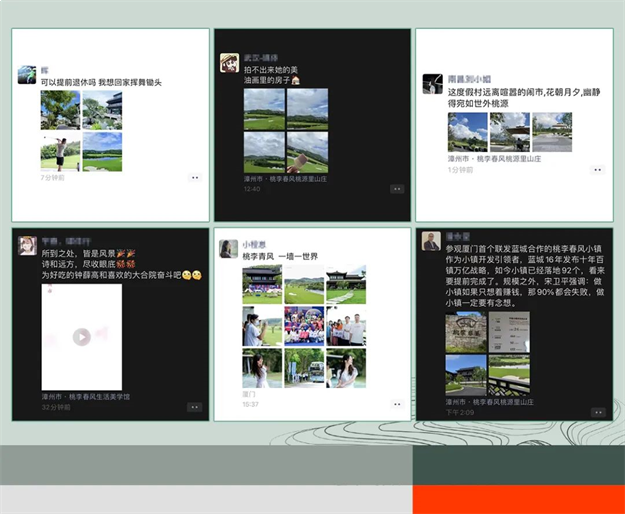This screenshot has height=514, width=625.
Task: Open the more-options dots on the 15:37 post
Action: [397, 404]
